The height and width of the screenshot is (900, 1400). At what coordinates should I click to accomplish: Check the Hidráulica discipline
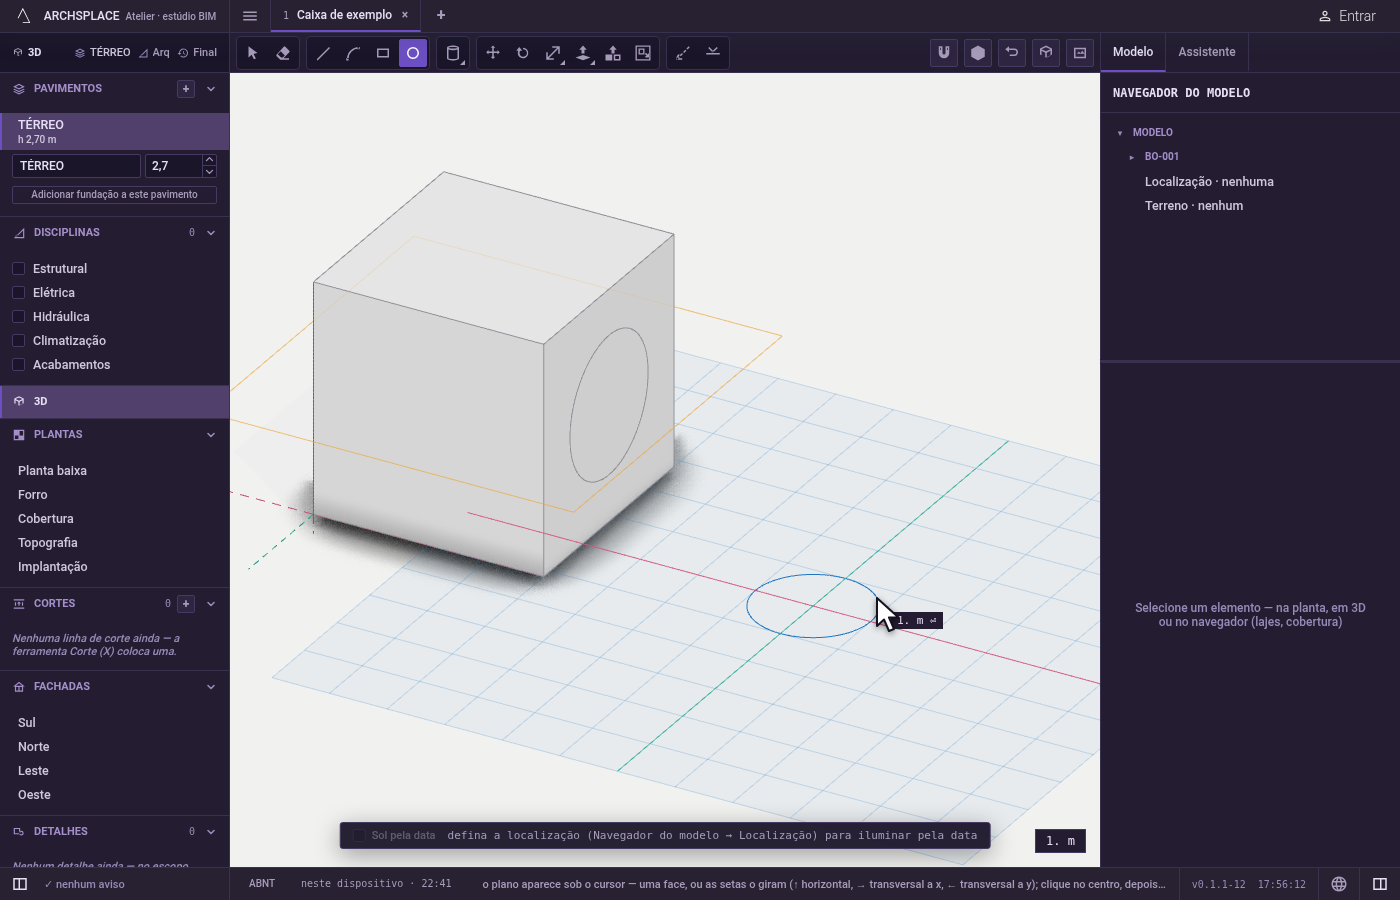[x=18, y=317]
